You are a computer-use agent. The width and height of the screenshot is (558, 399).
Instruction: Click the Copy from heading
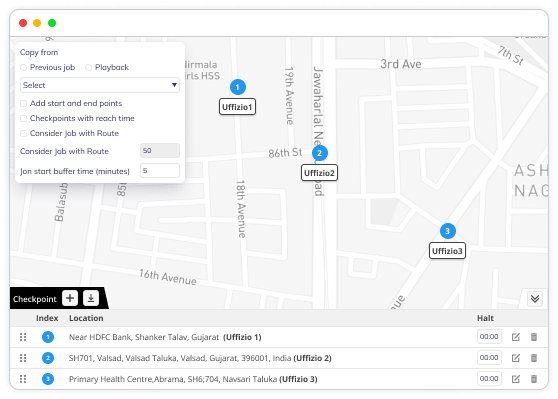39,52
